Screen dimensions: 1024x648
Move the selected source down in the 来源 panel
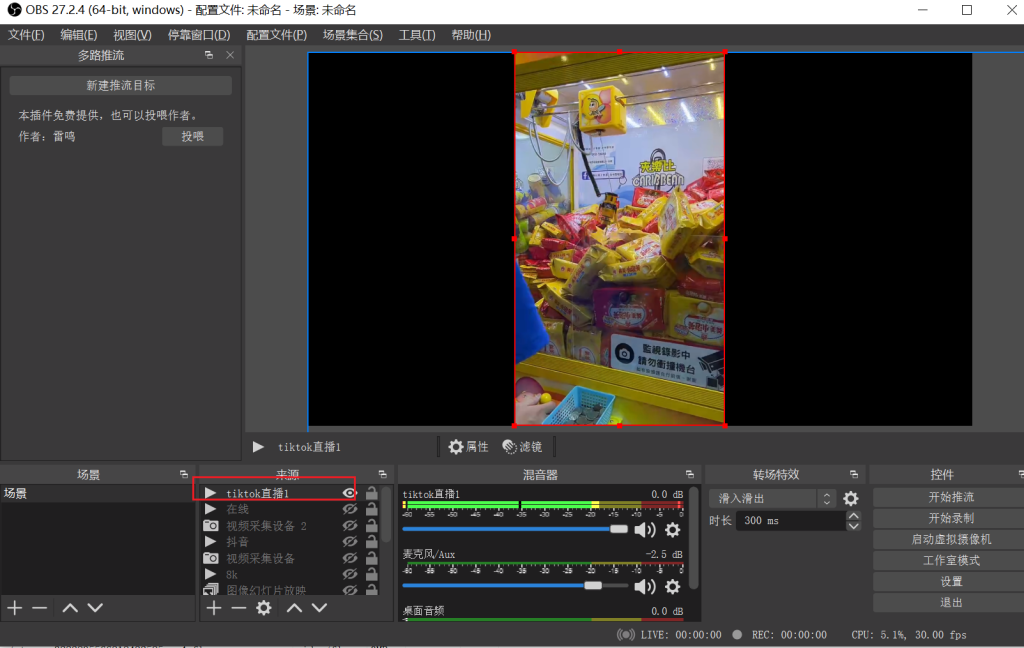(x=319, y=608)
